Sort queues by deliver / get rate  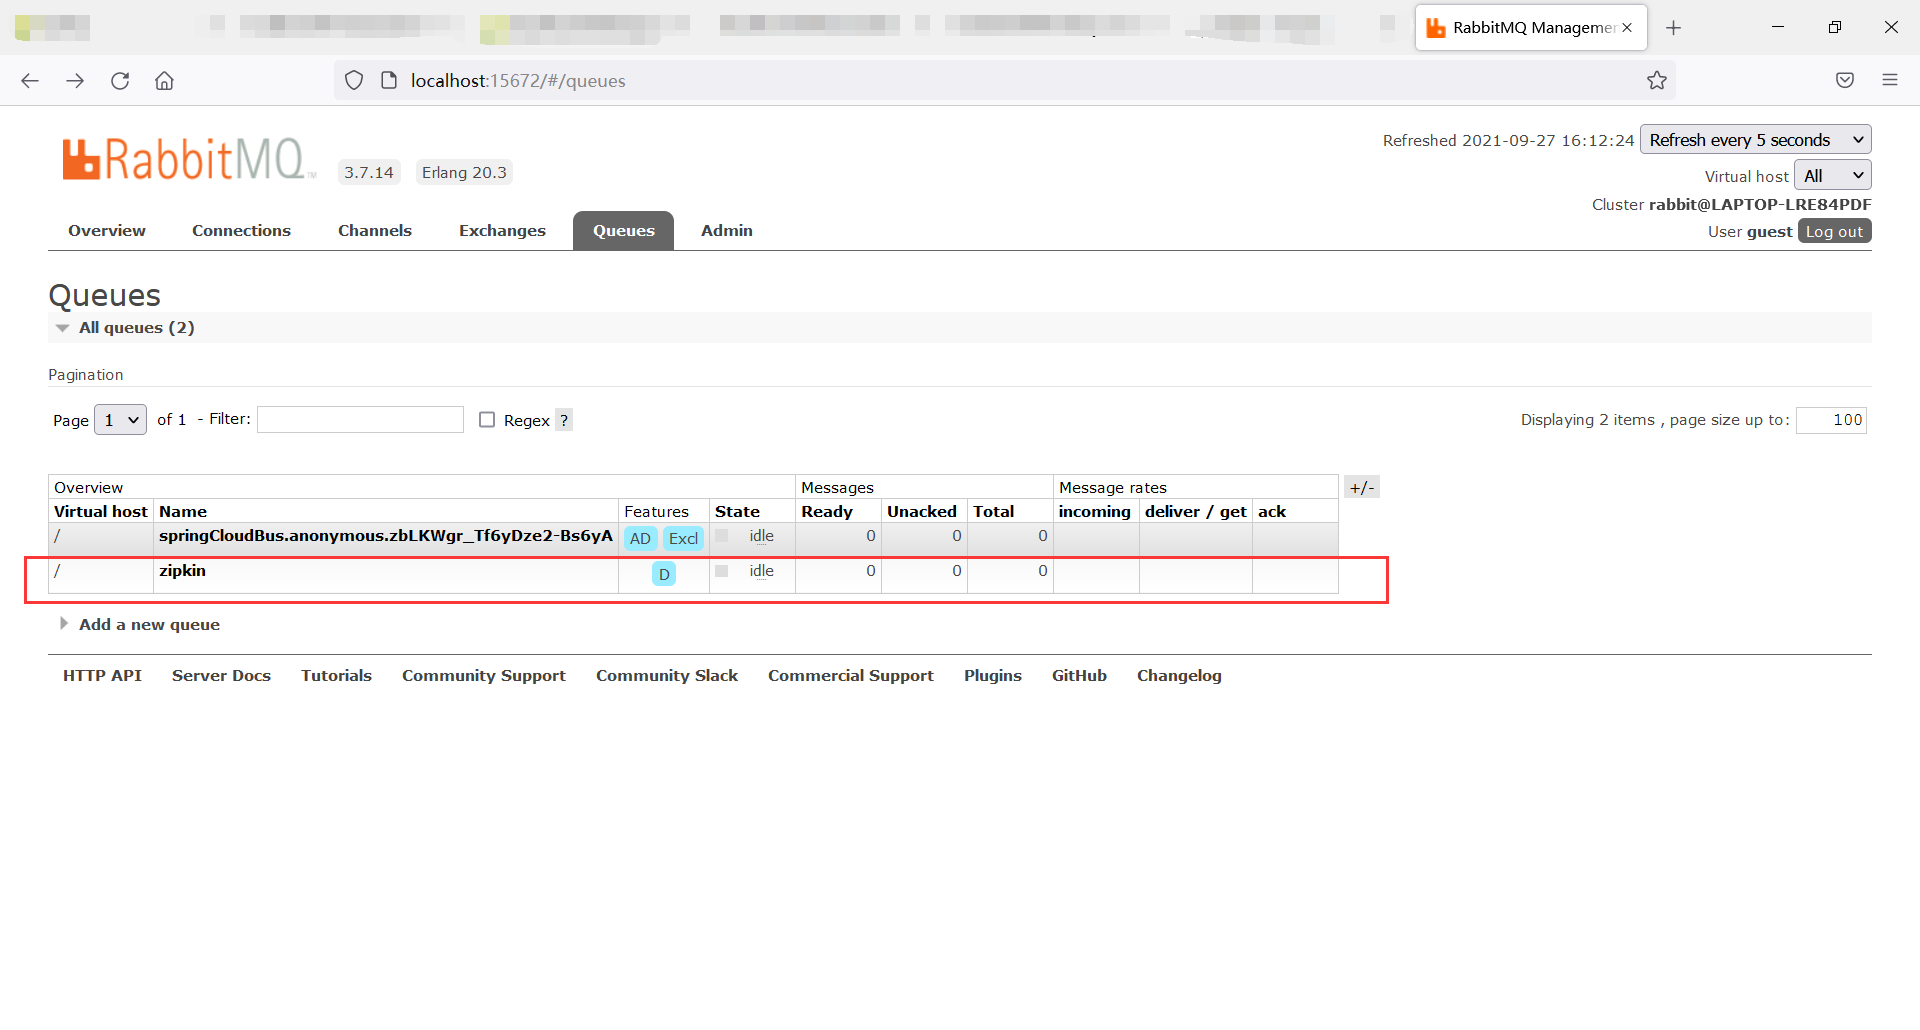1196,512
